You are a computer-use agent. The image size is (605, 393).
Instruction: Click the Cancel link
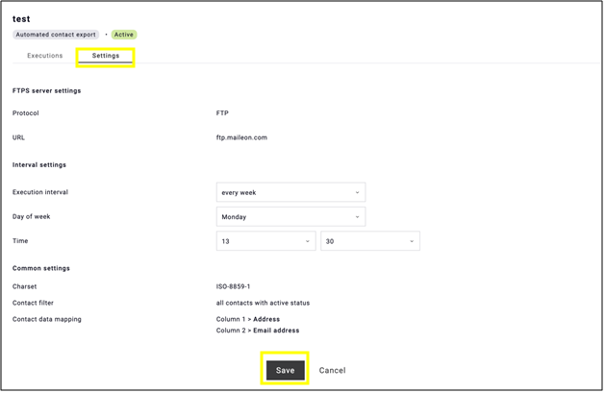click(x=332, y=370)
